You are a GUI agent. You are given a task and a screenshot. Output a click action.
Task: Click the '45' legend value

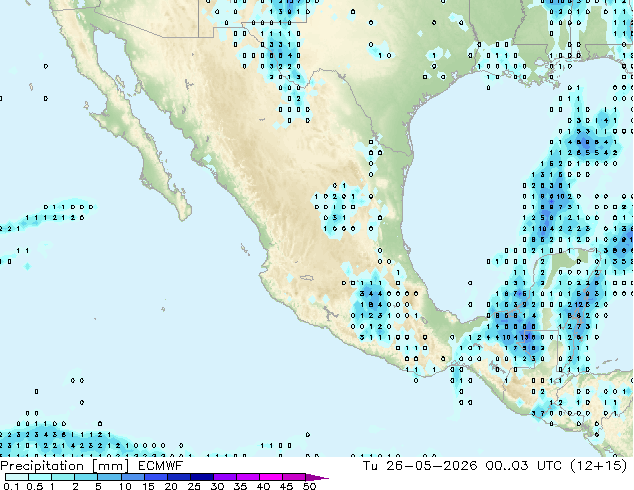click(x=286, y=486)
